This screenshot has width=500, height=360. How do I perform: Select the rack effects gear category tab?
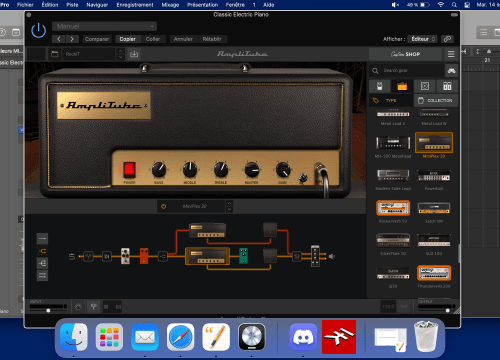(x=447, y=86)
